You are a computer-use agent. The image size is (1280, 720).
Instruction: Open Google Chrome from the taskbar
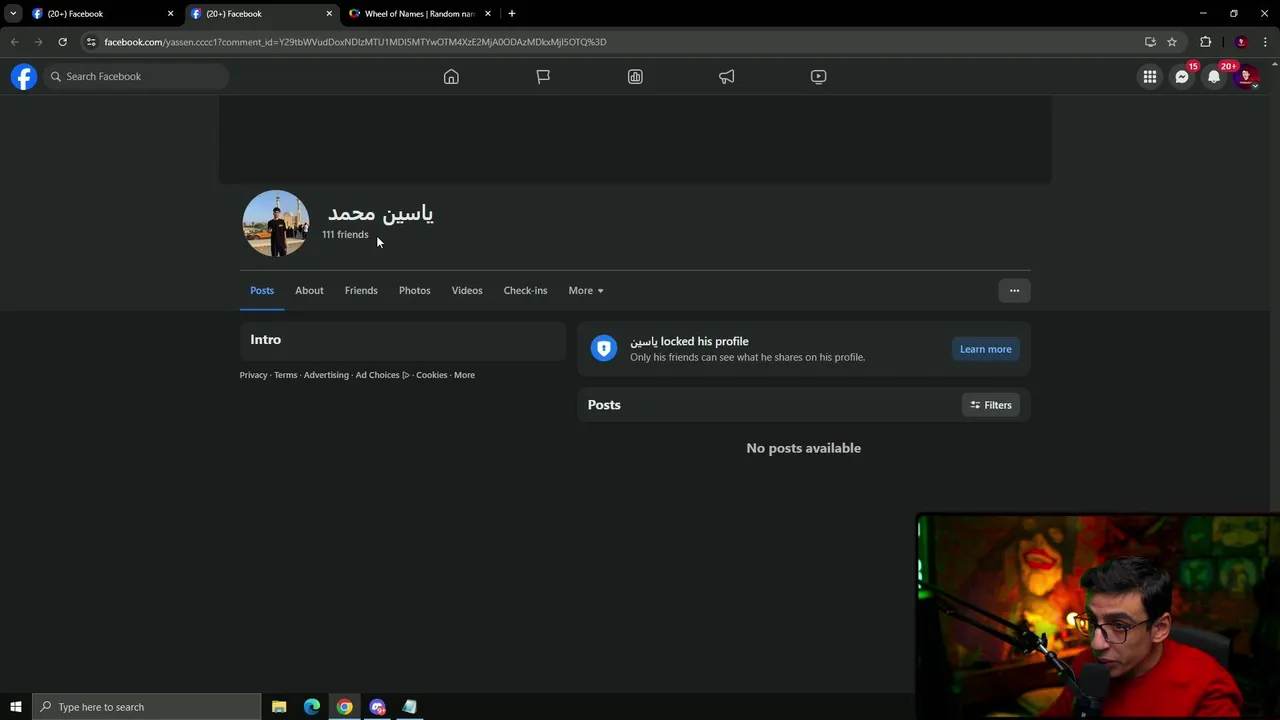click(x=344, y=707)
